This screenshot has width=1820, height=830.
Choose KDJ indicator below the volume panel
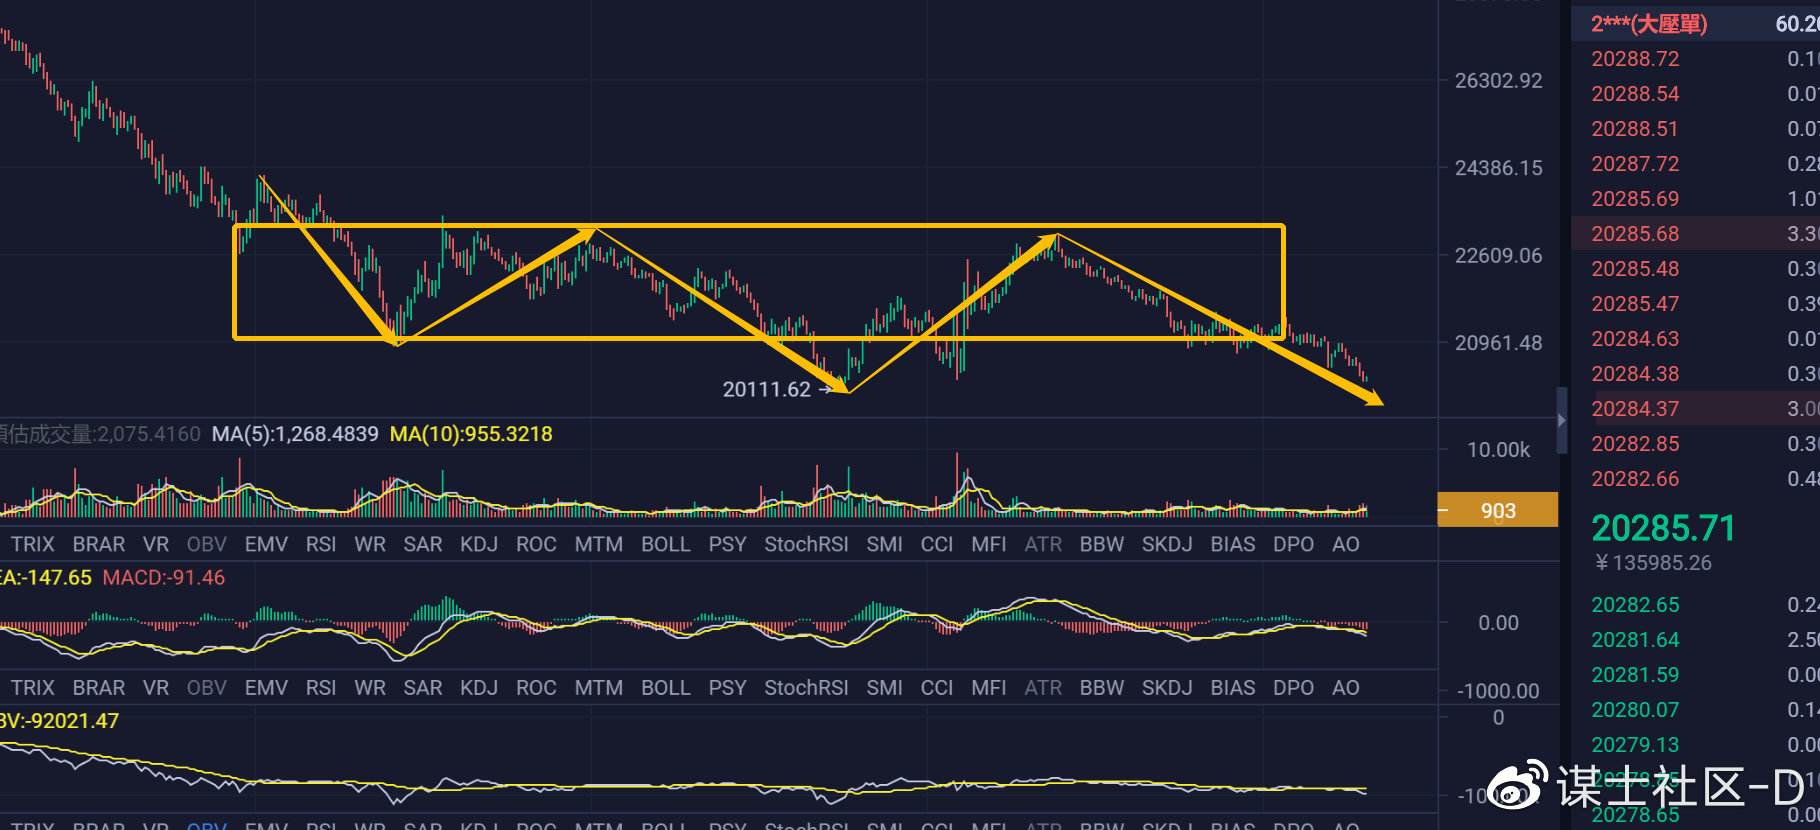click(x=479, y=544)
